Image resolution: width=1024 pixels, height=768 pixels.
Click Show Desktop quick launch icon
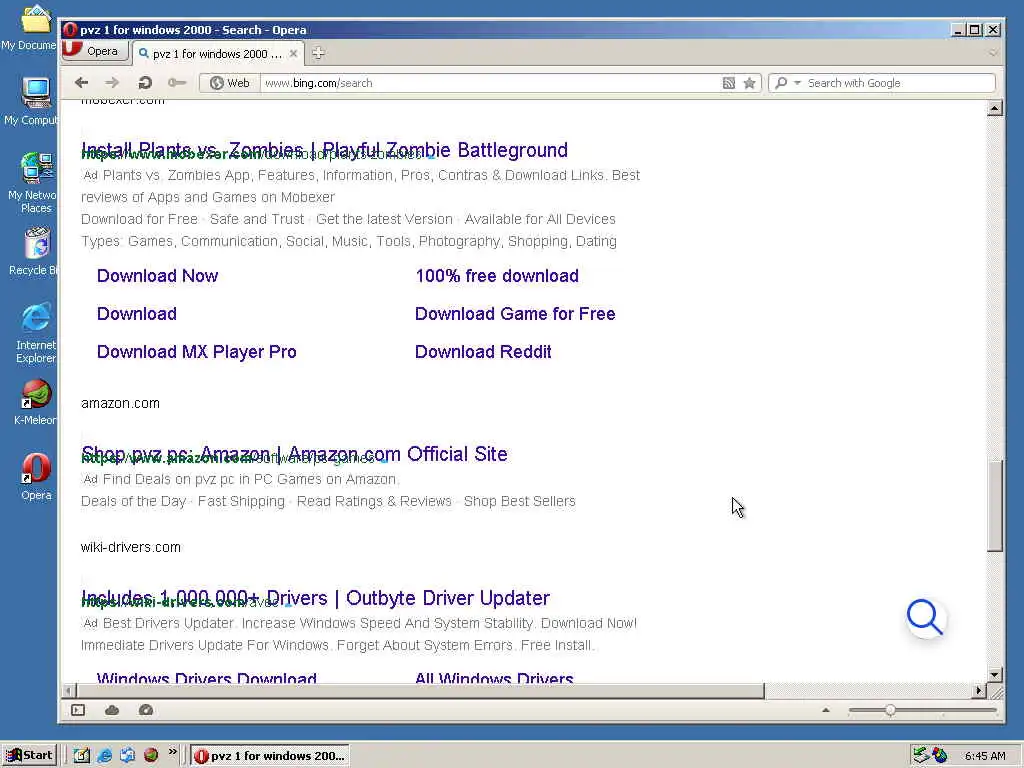pos(82,756)
